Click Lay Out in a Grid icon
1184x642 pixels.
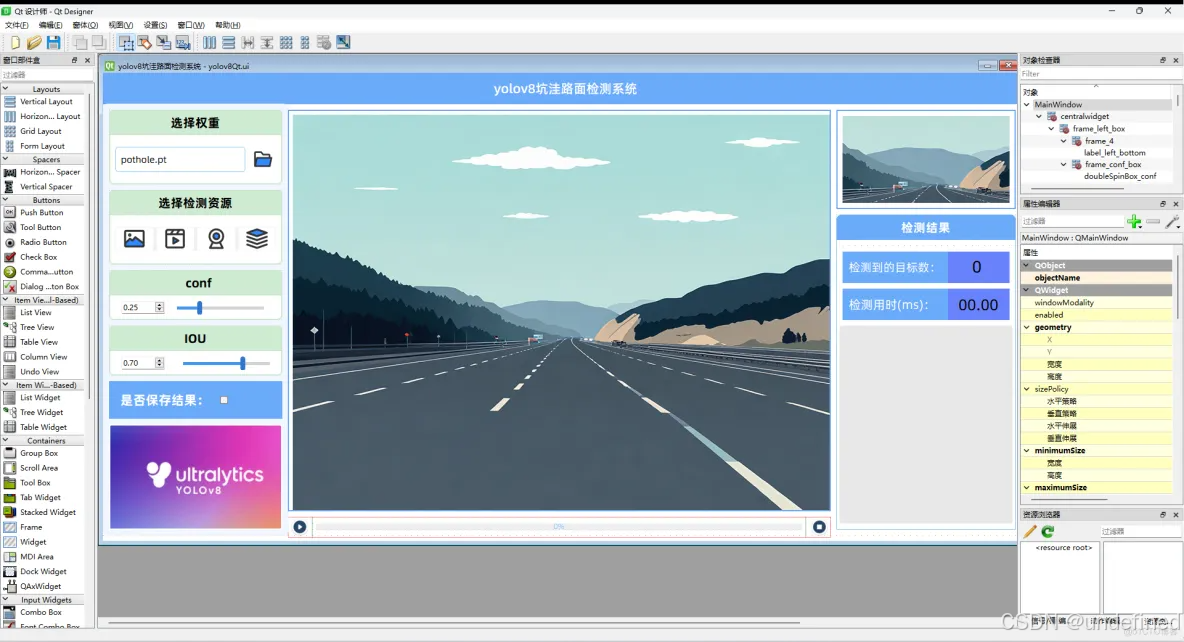(x=286, y=43)
